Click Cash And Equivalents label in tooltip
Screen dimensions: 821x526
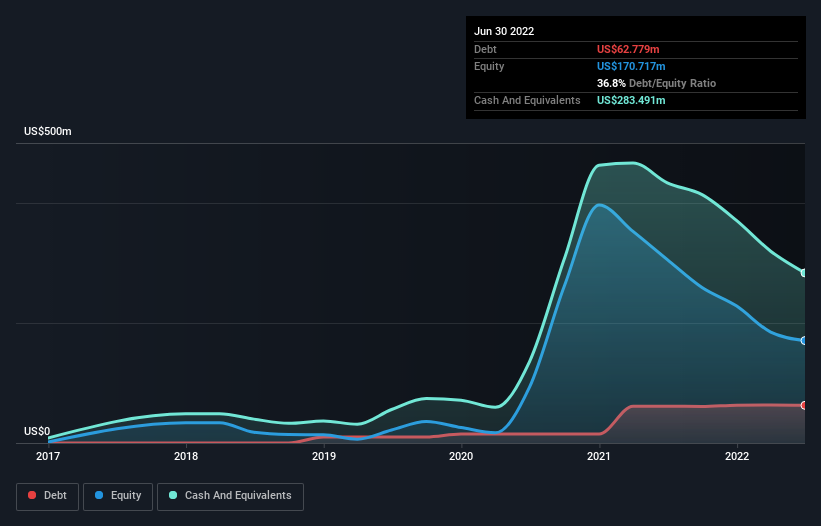pyautogui.click(x=527, y=100)
